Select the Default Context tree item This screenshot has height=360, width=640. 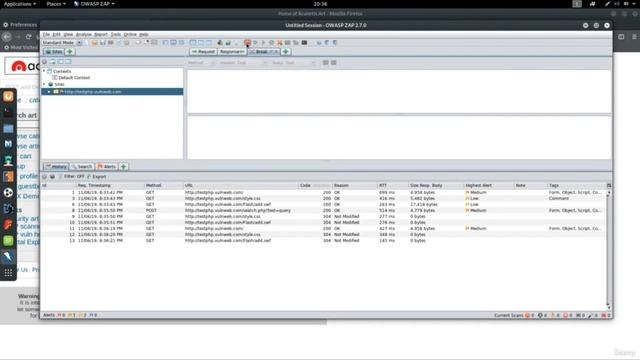[74, 78]
